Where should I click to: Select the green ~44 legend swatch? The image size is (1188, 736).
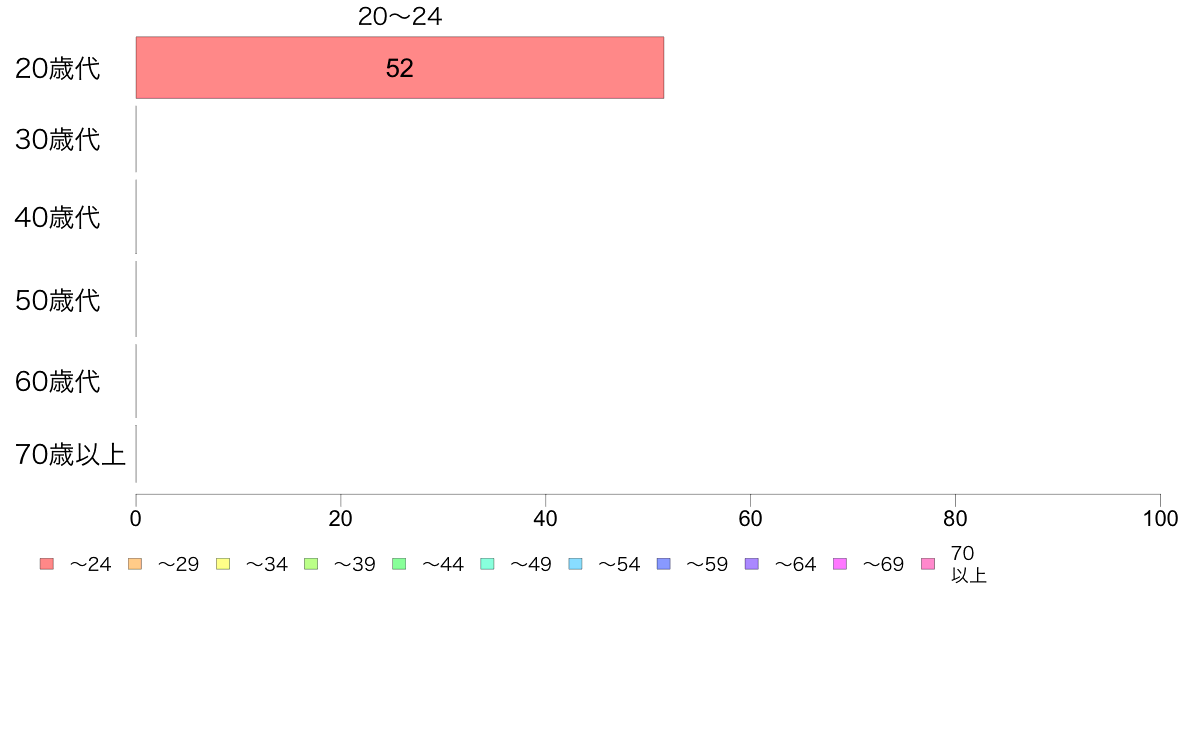pos(399,564)
